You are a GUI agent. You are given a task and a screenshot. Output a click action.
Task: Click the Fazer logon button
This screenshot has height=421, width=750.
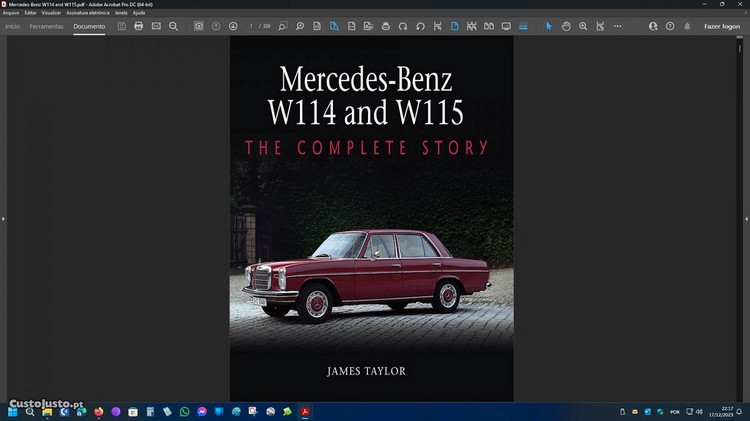(x=721, y=26)
